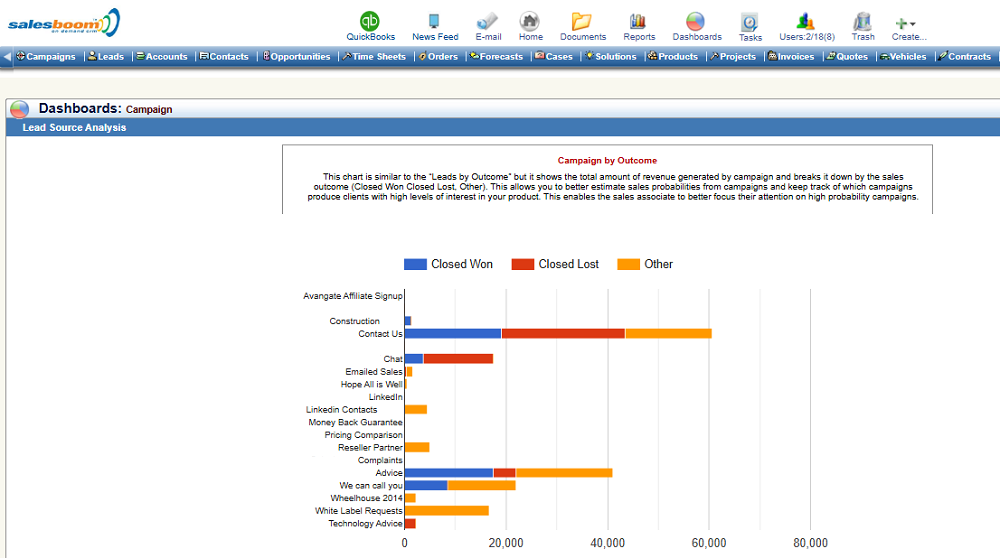
Task: Toggle the Closed Won legend series
Action: tap(448, 264)
